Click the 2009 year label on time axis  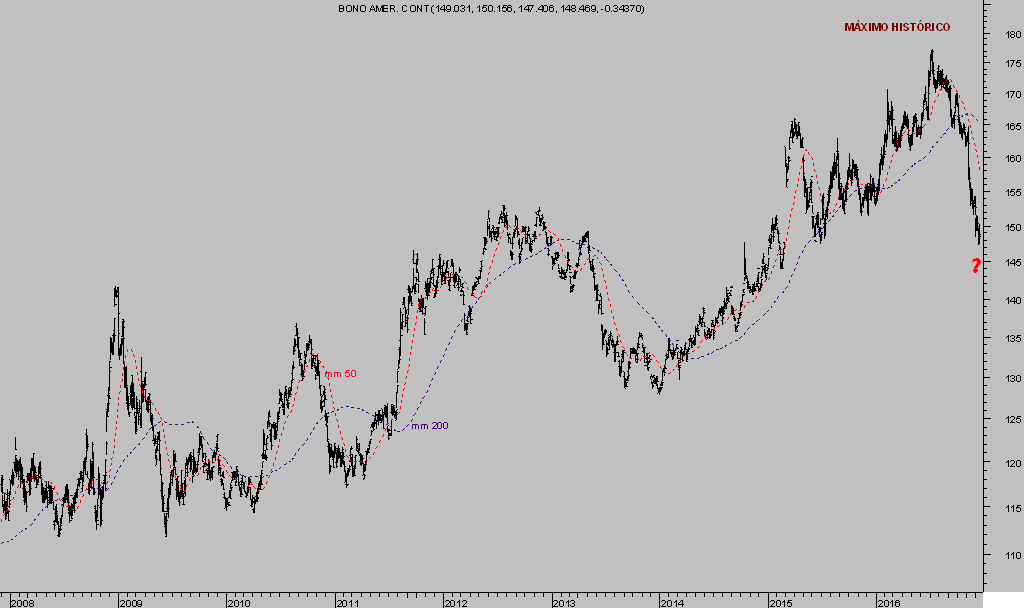coord(130,603)
